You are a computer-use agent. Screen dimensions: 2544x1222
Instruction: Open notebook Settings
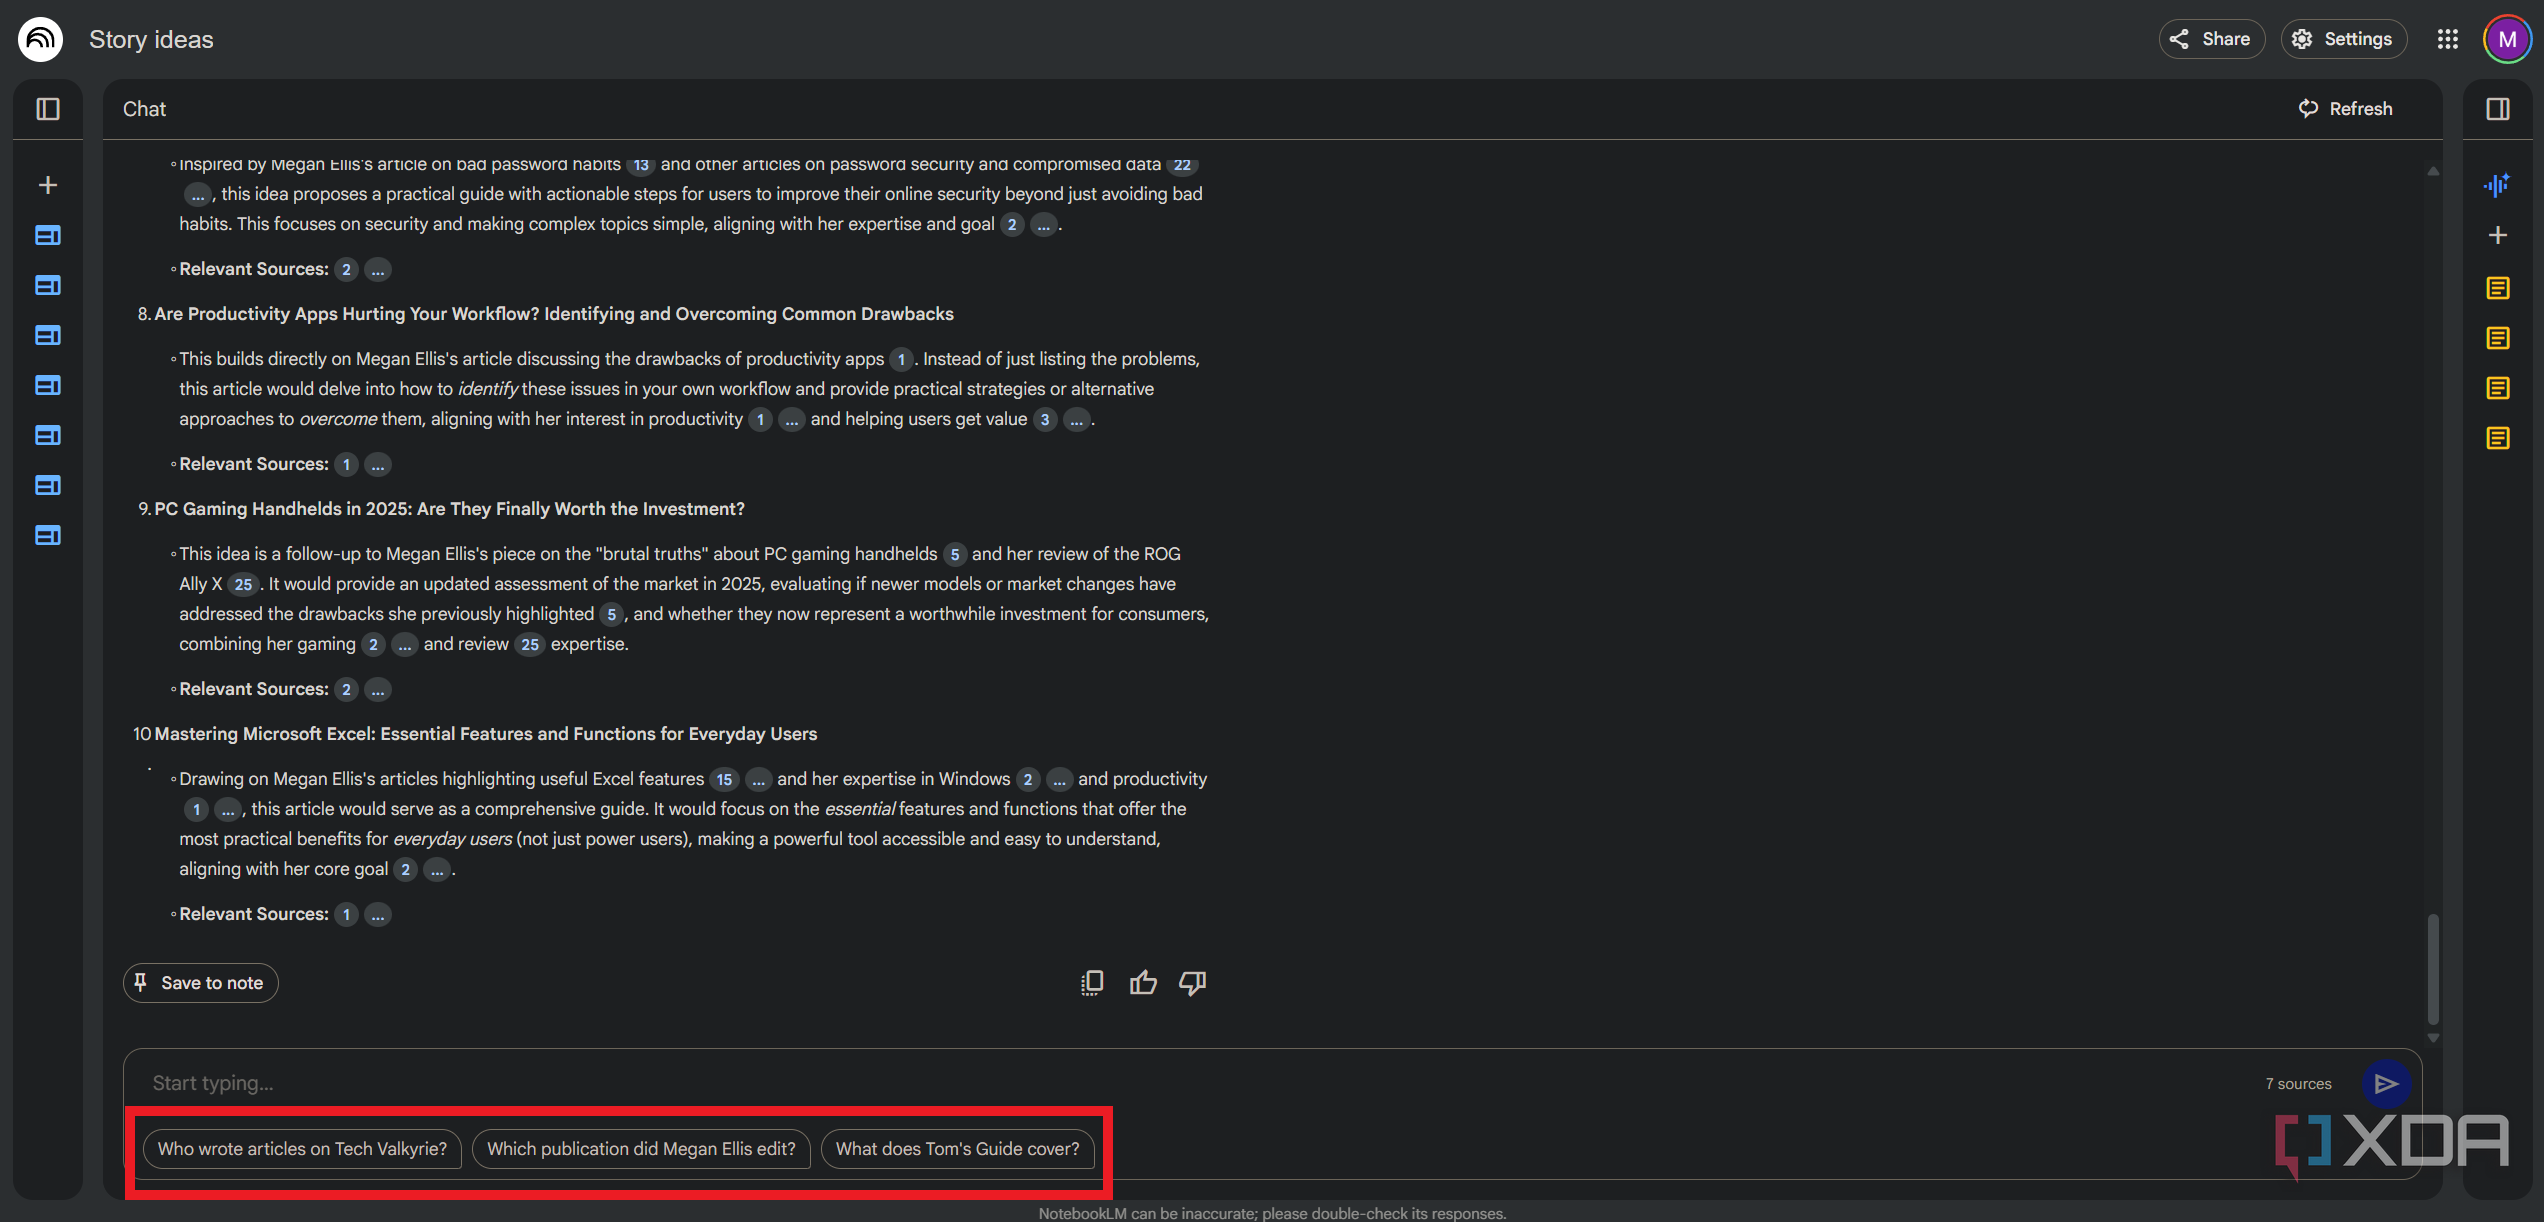(2343, 39)
